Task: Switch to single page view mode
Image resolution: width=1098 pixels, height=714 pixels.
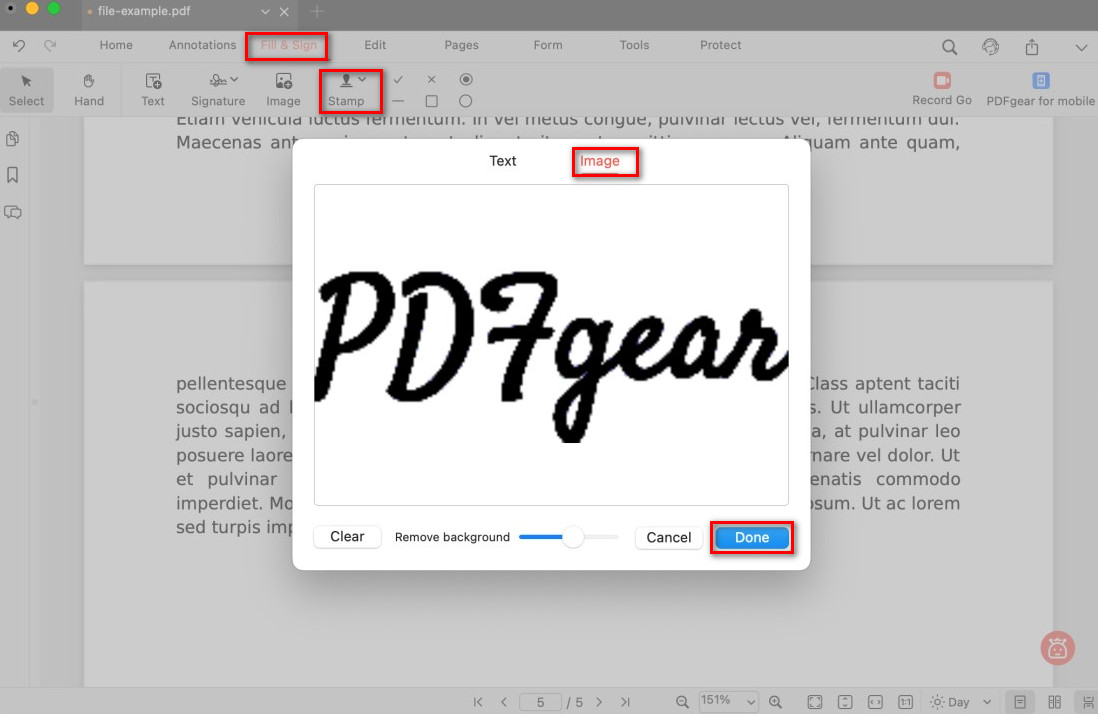Action: point(1020,701)
